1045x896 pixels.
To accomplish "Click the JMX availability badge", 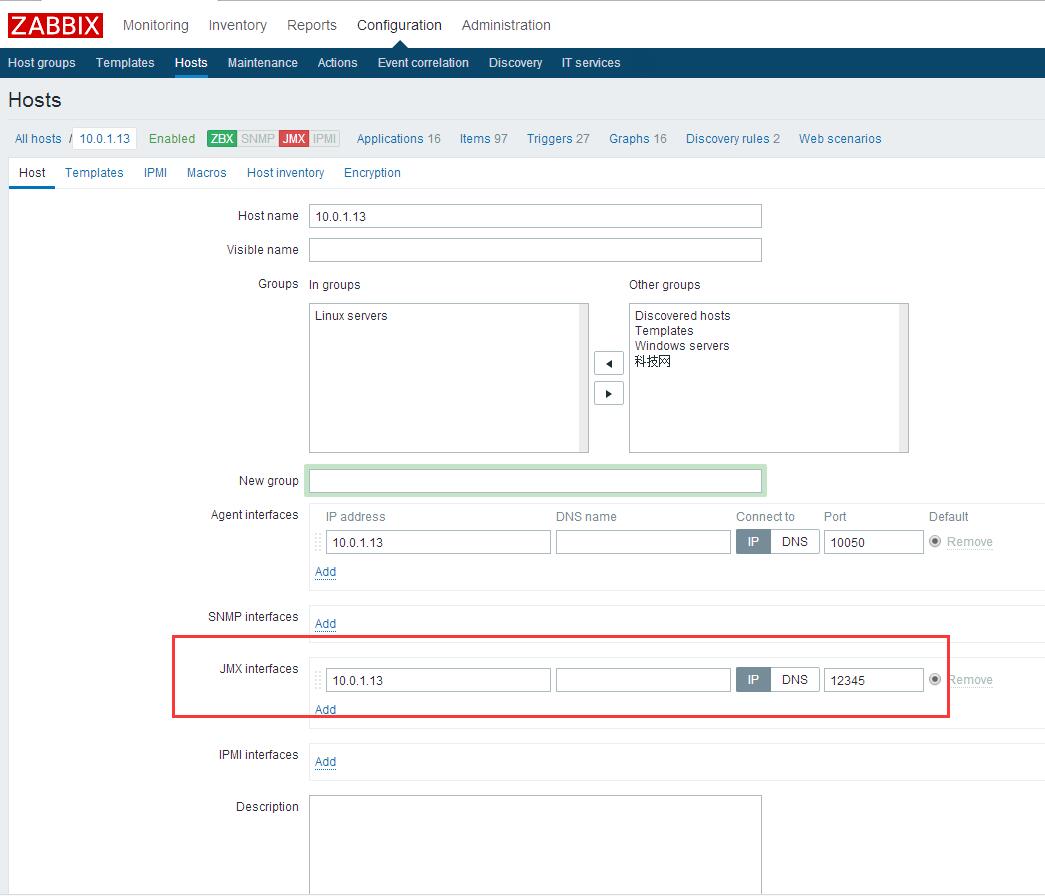I will coord(294,139).
